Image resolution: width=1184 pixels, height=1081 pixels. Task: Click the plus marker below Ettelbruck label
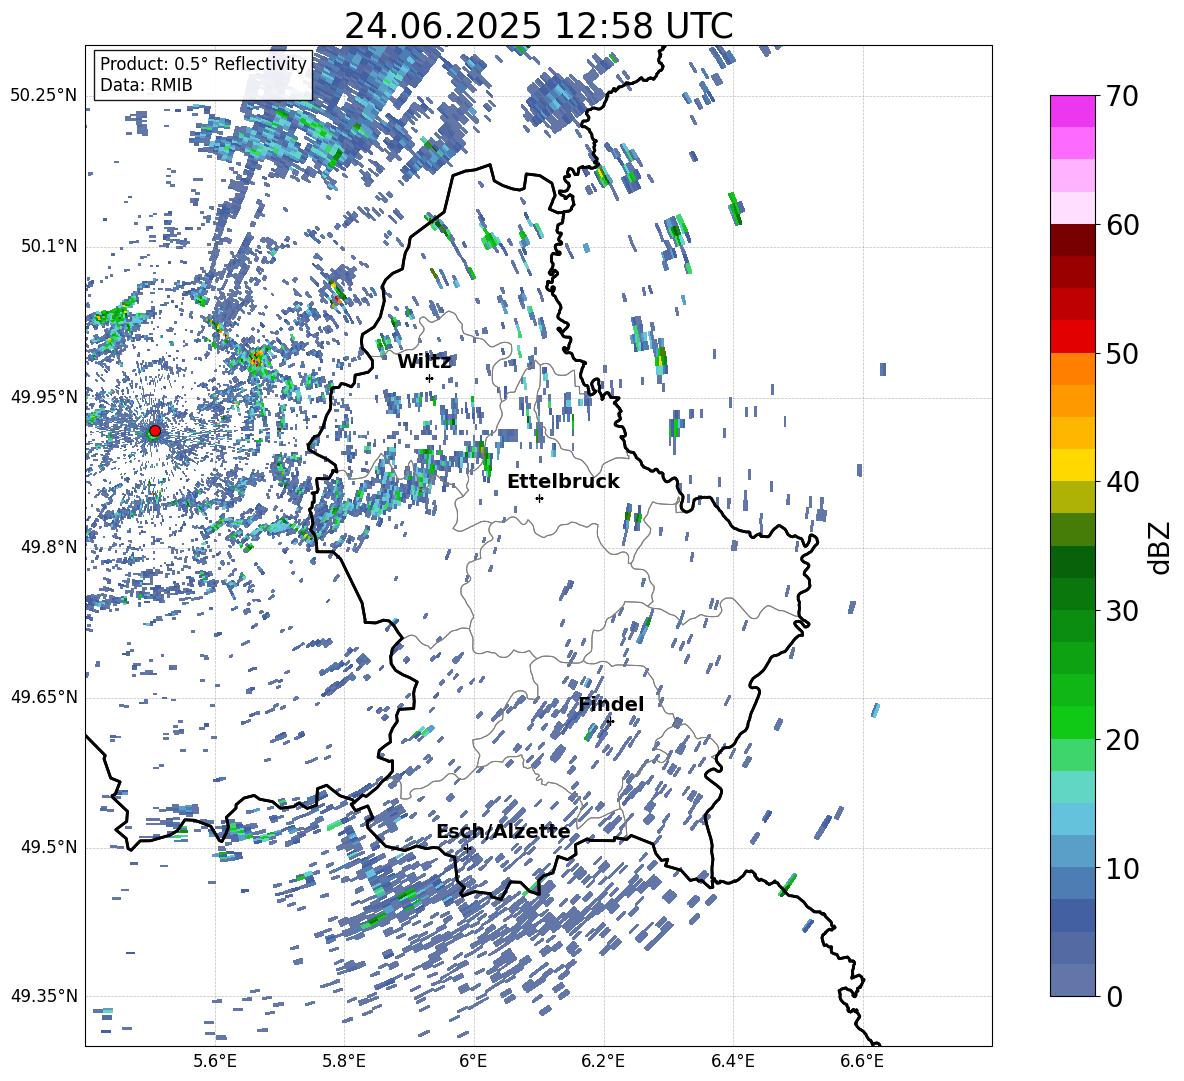coord(539,498)
